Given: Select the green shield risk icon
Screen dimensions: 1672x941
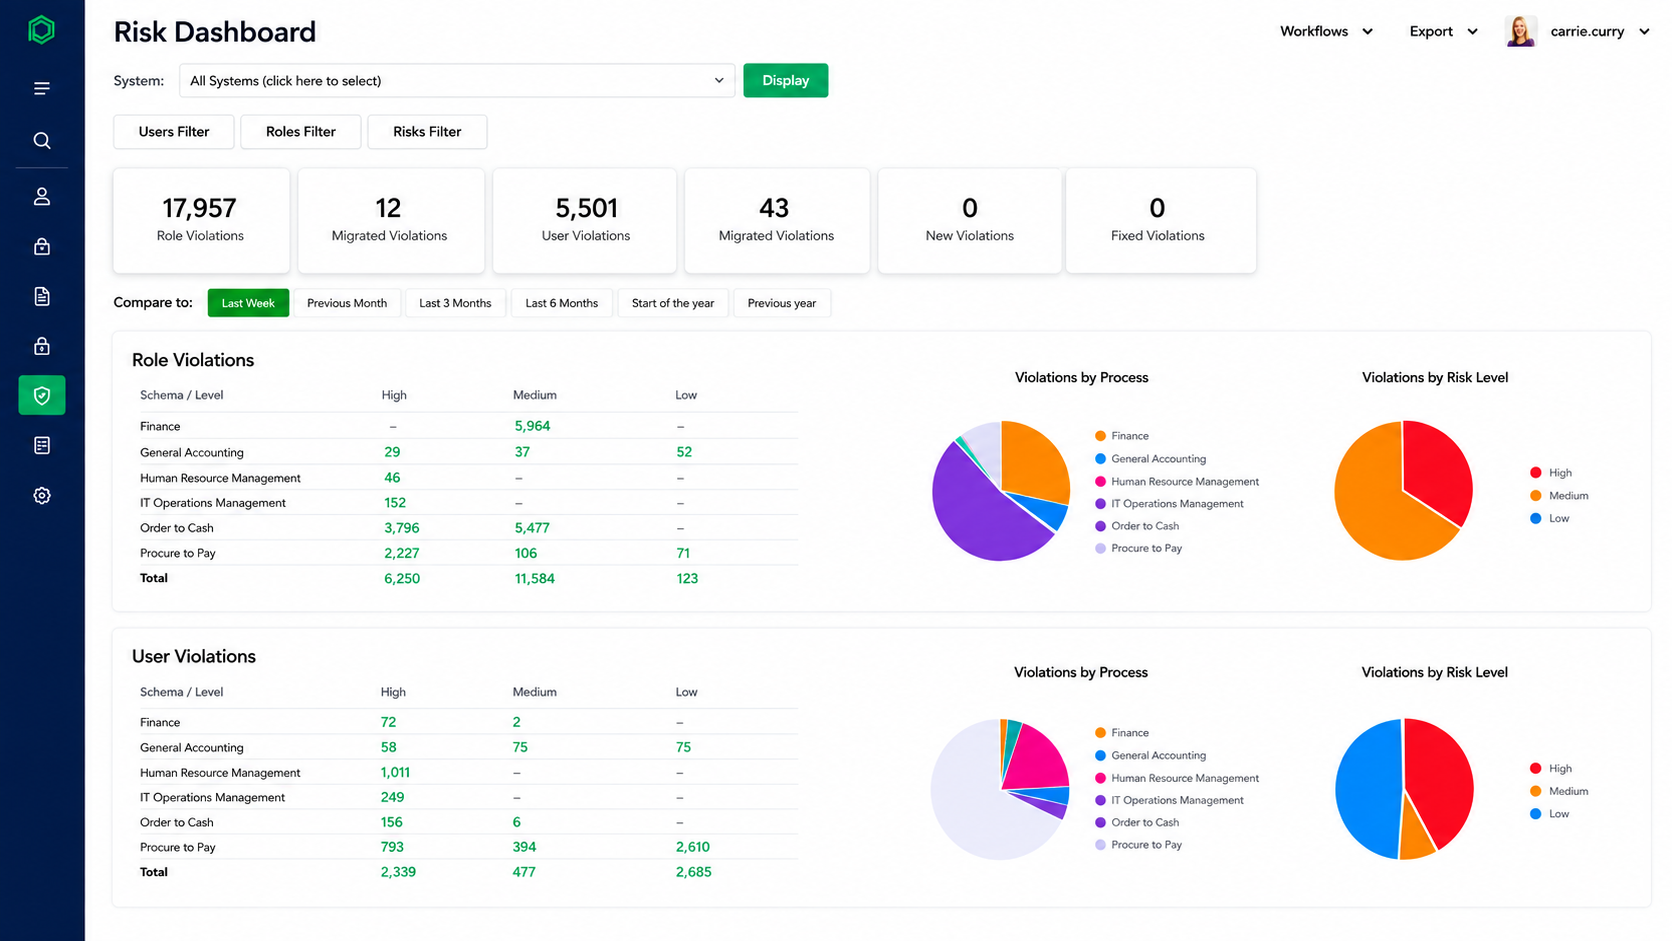Looking at the screenshot, I should [42, 395].
